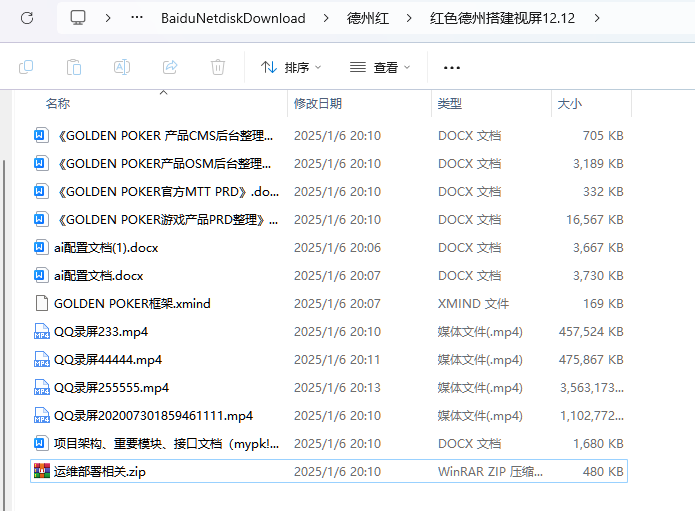Expand chevron after BaiduNetdiskDownload
The height and width of the screenshot is (511, 695).
click(x=326, y=18)
